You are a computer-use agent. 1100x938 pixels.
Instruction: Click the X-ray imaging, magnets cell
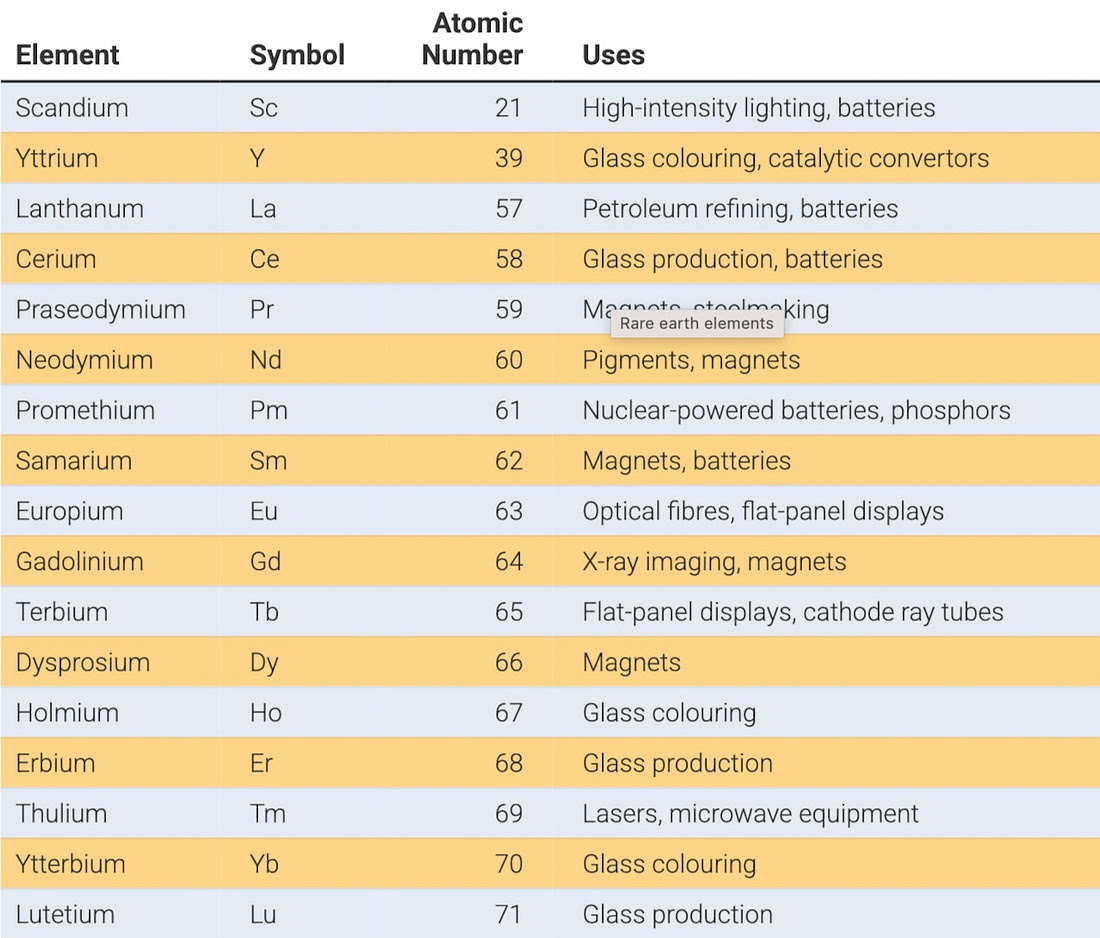tap(714, 562)
